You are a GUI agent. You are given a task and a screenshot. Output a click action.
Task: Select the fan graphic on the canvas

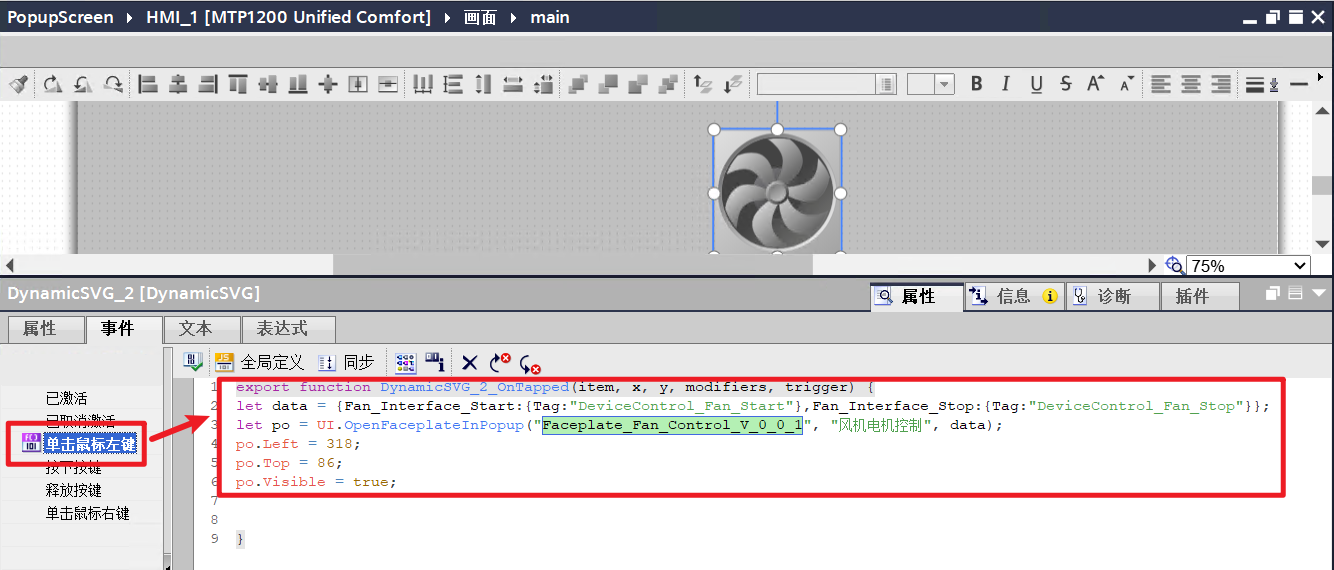(x=777, y=192)
